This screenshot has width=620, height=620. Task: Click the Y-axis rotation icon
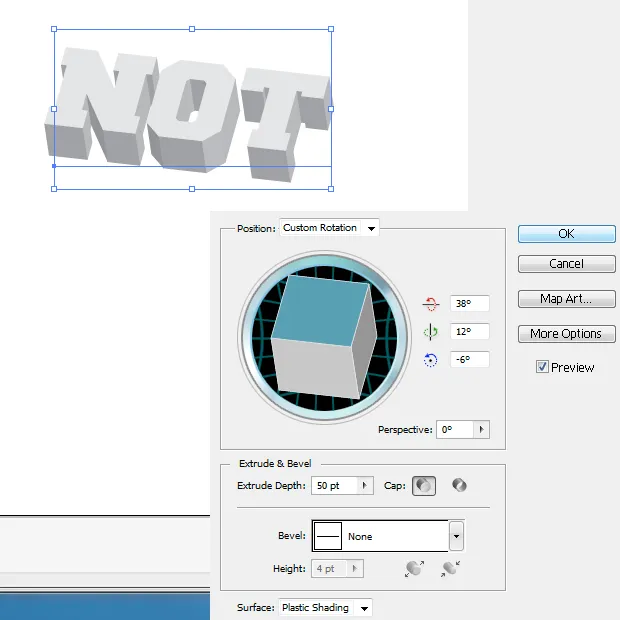(431, 332)
